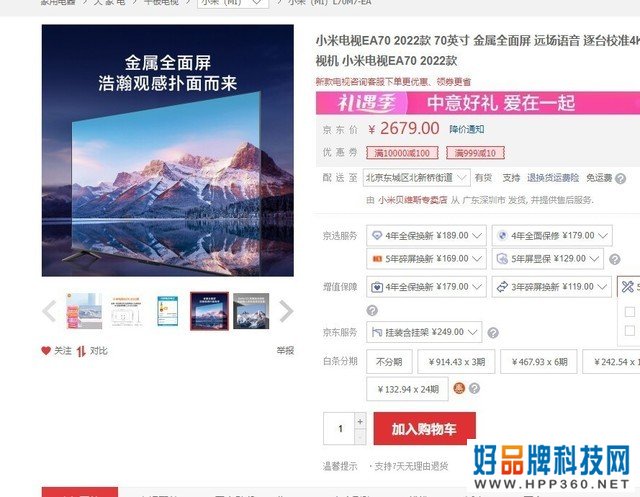Image resolution: width=640 pixels, height=497 pixels.
Task: Click help icon below 增值保障 options
Action: pyautogui.click(x=372, y=310)
